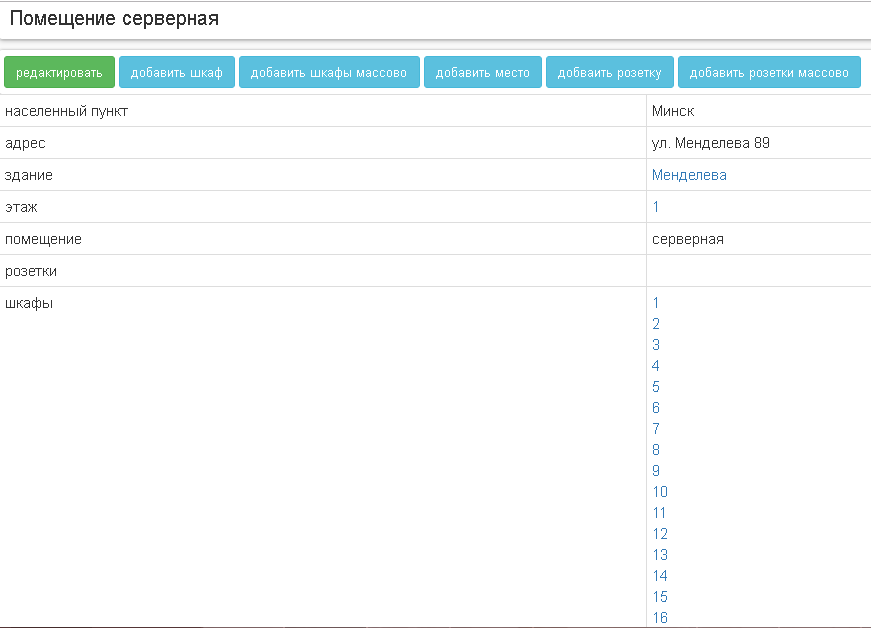871x628 pixels.
Task: Click the розетки label
Action: [31, 271]
